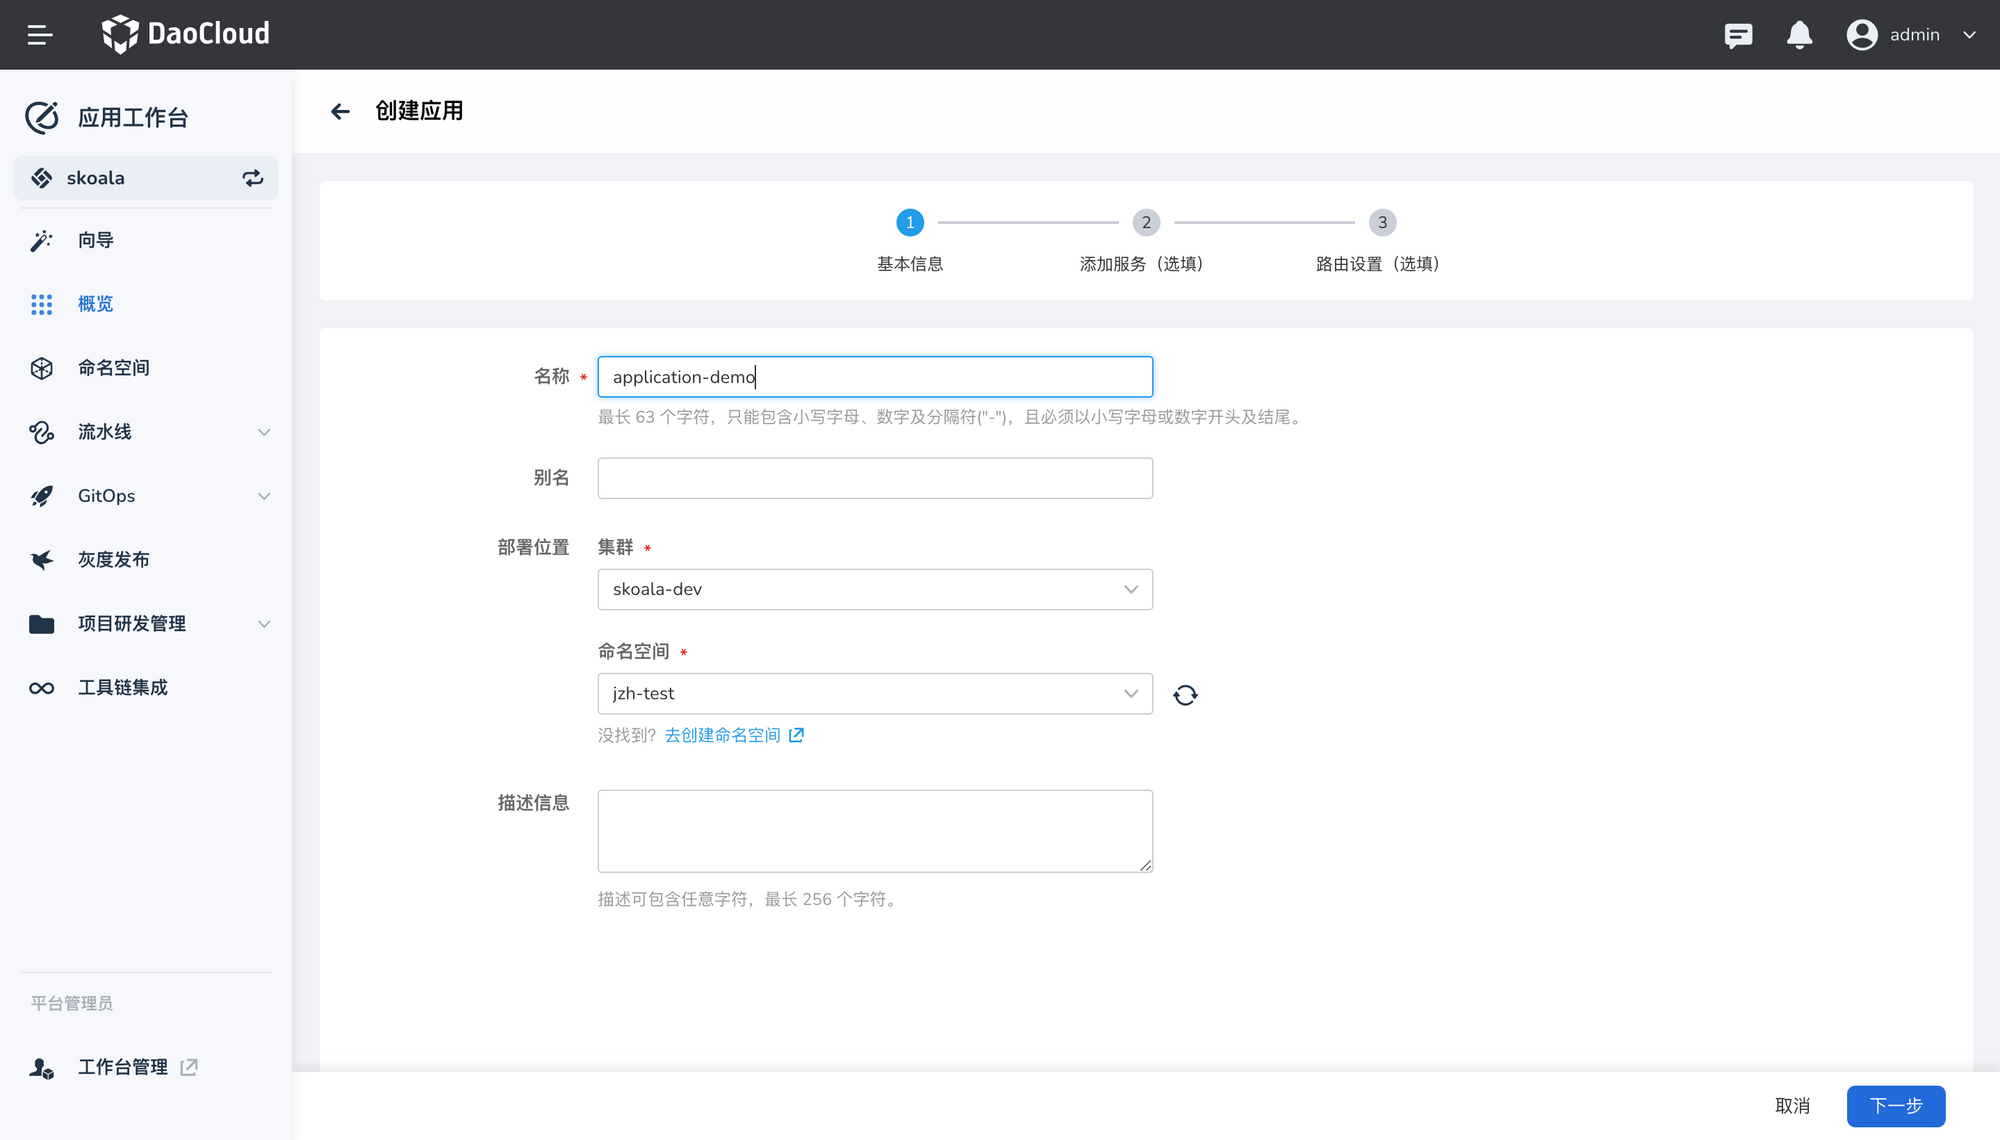
Task: Open the 工作台管理 link
Action: tap(123, 1067)
